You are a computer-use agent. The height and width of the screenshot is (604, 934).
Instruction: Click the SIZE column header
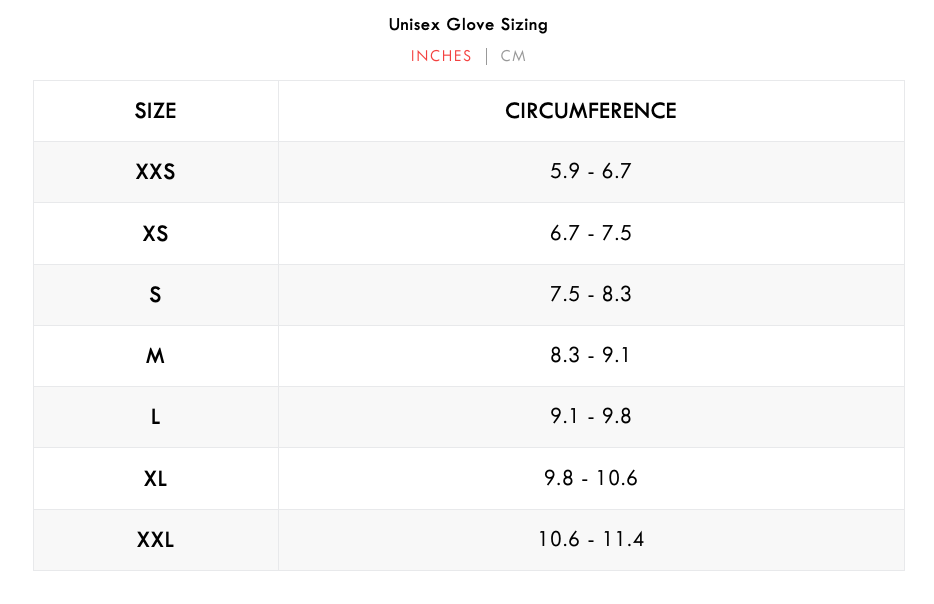point(155,111)
